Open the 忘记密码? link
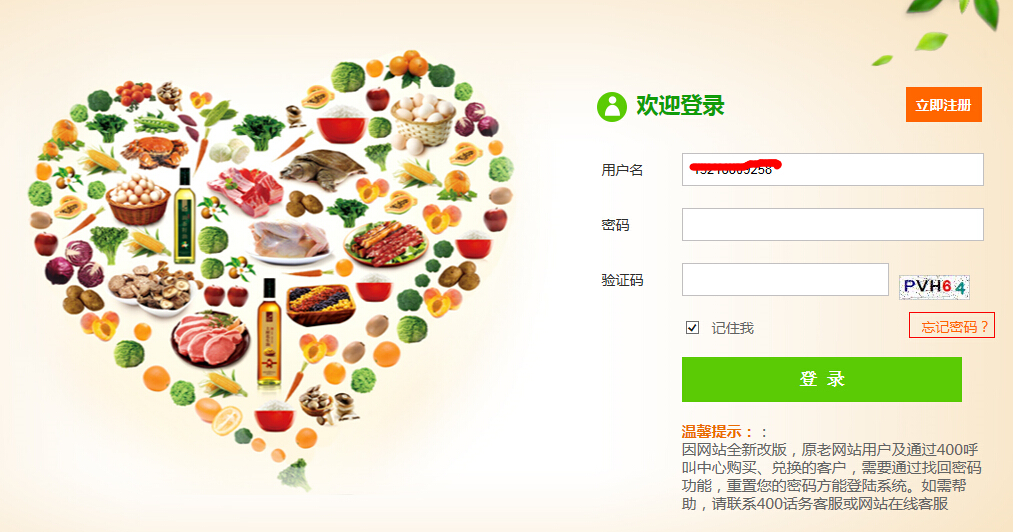Screen dimensions: 1013x532 953,326
